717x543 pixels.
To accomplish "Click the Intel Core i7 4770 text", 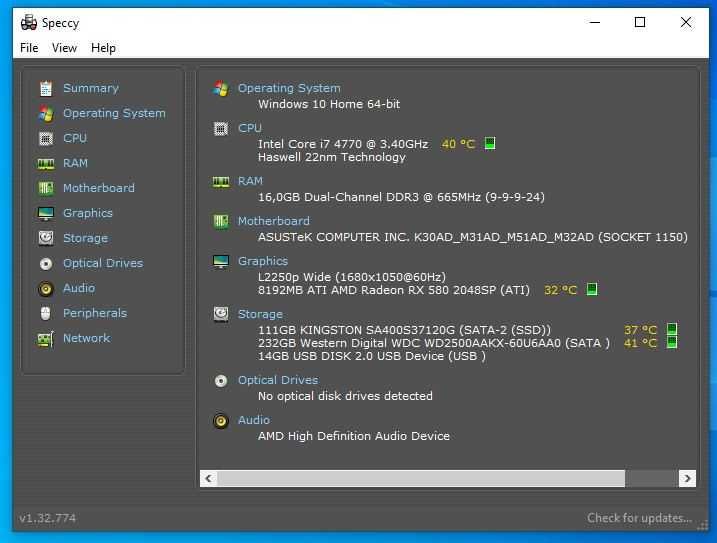I will (x=343, y=144).
